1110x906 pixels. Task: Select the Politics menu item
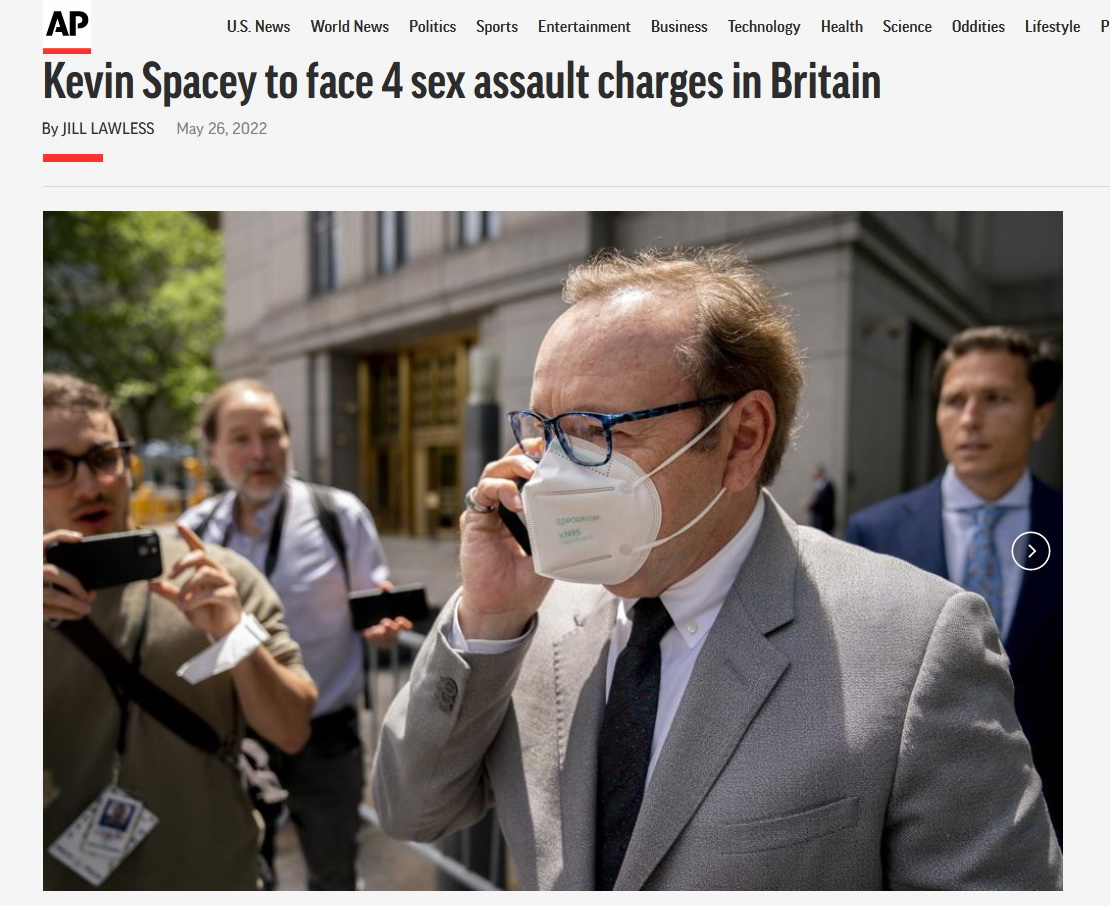coord(433,27)
